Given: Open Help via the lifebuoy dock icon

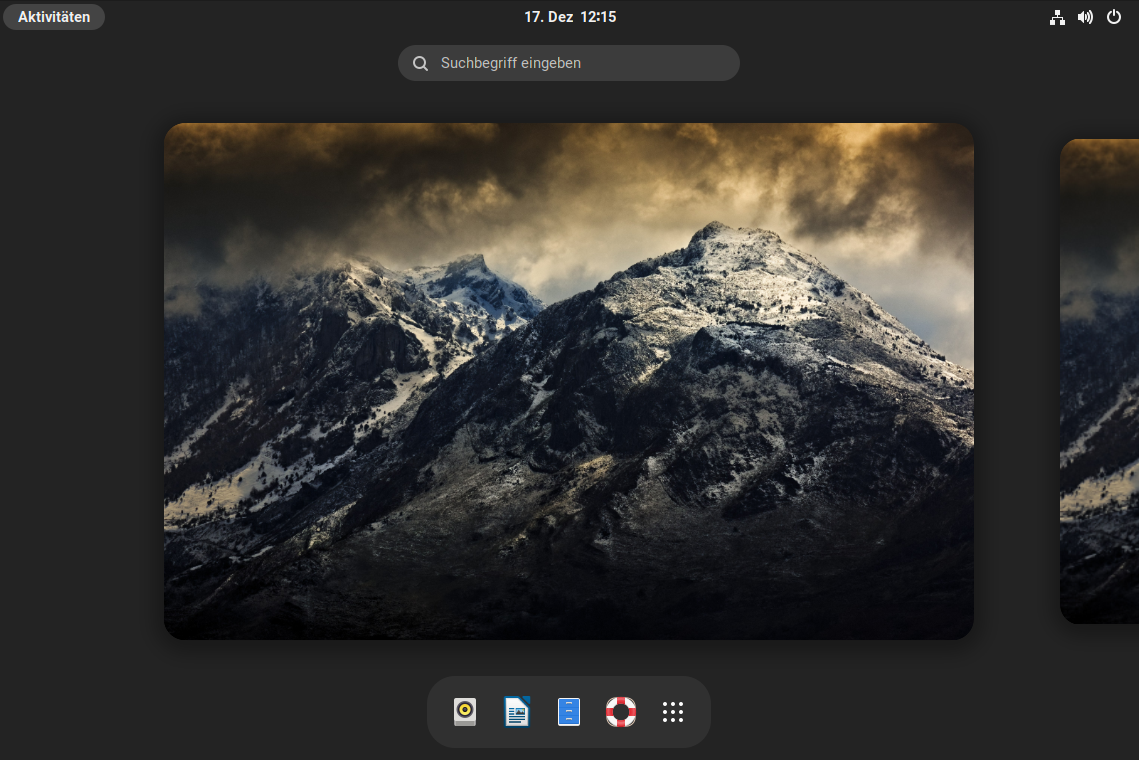Looking at the screenshot, I should [x=620, y=712].
